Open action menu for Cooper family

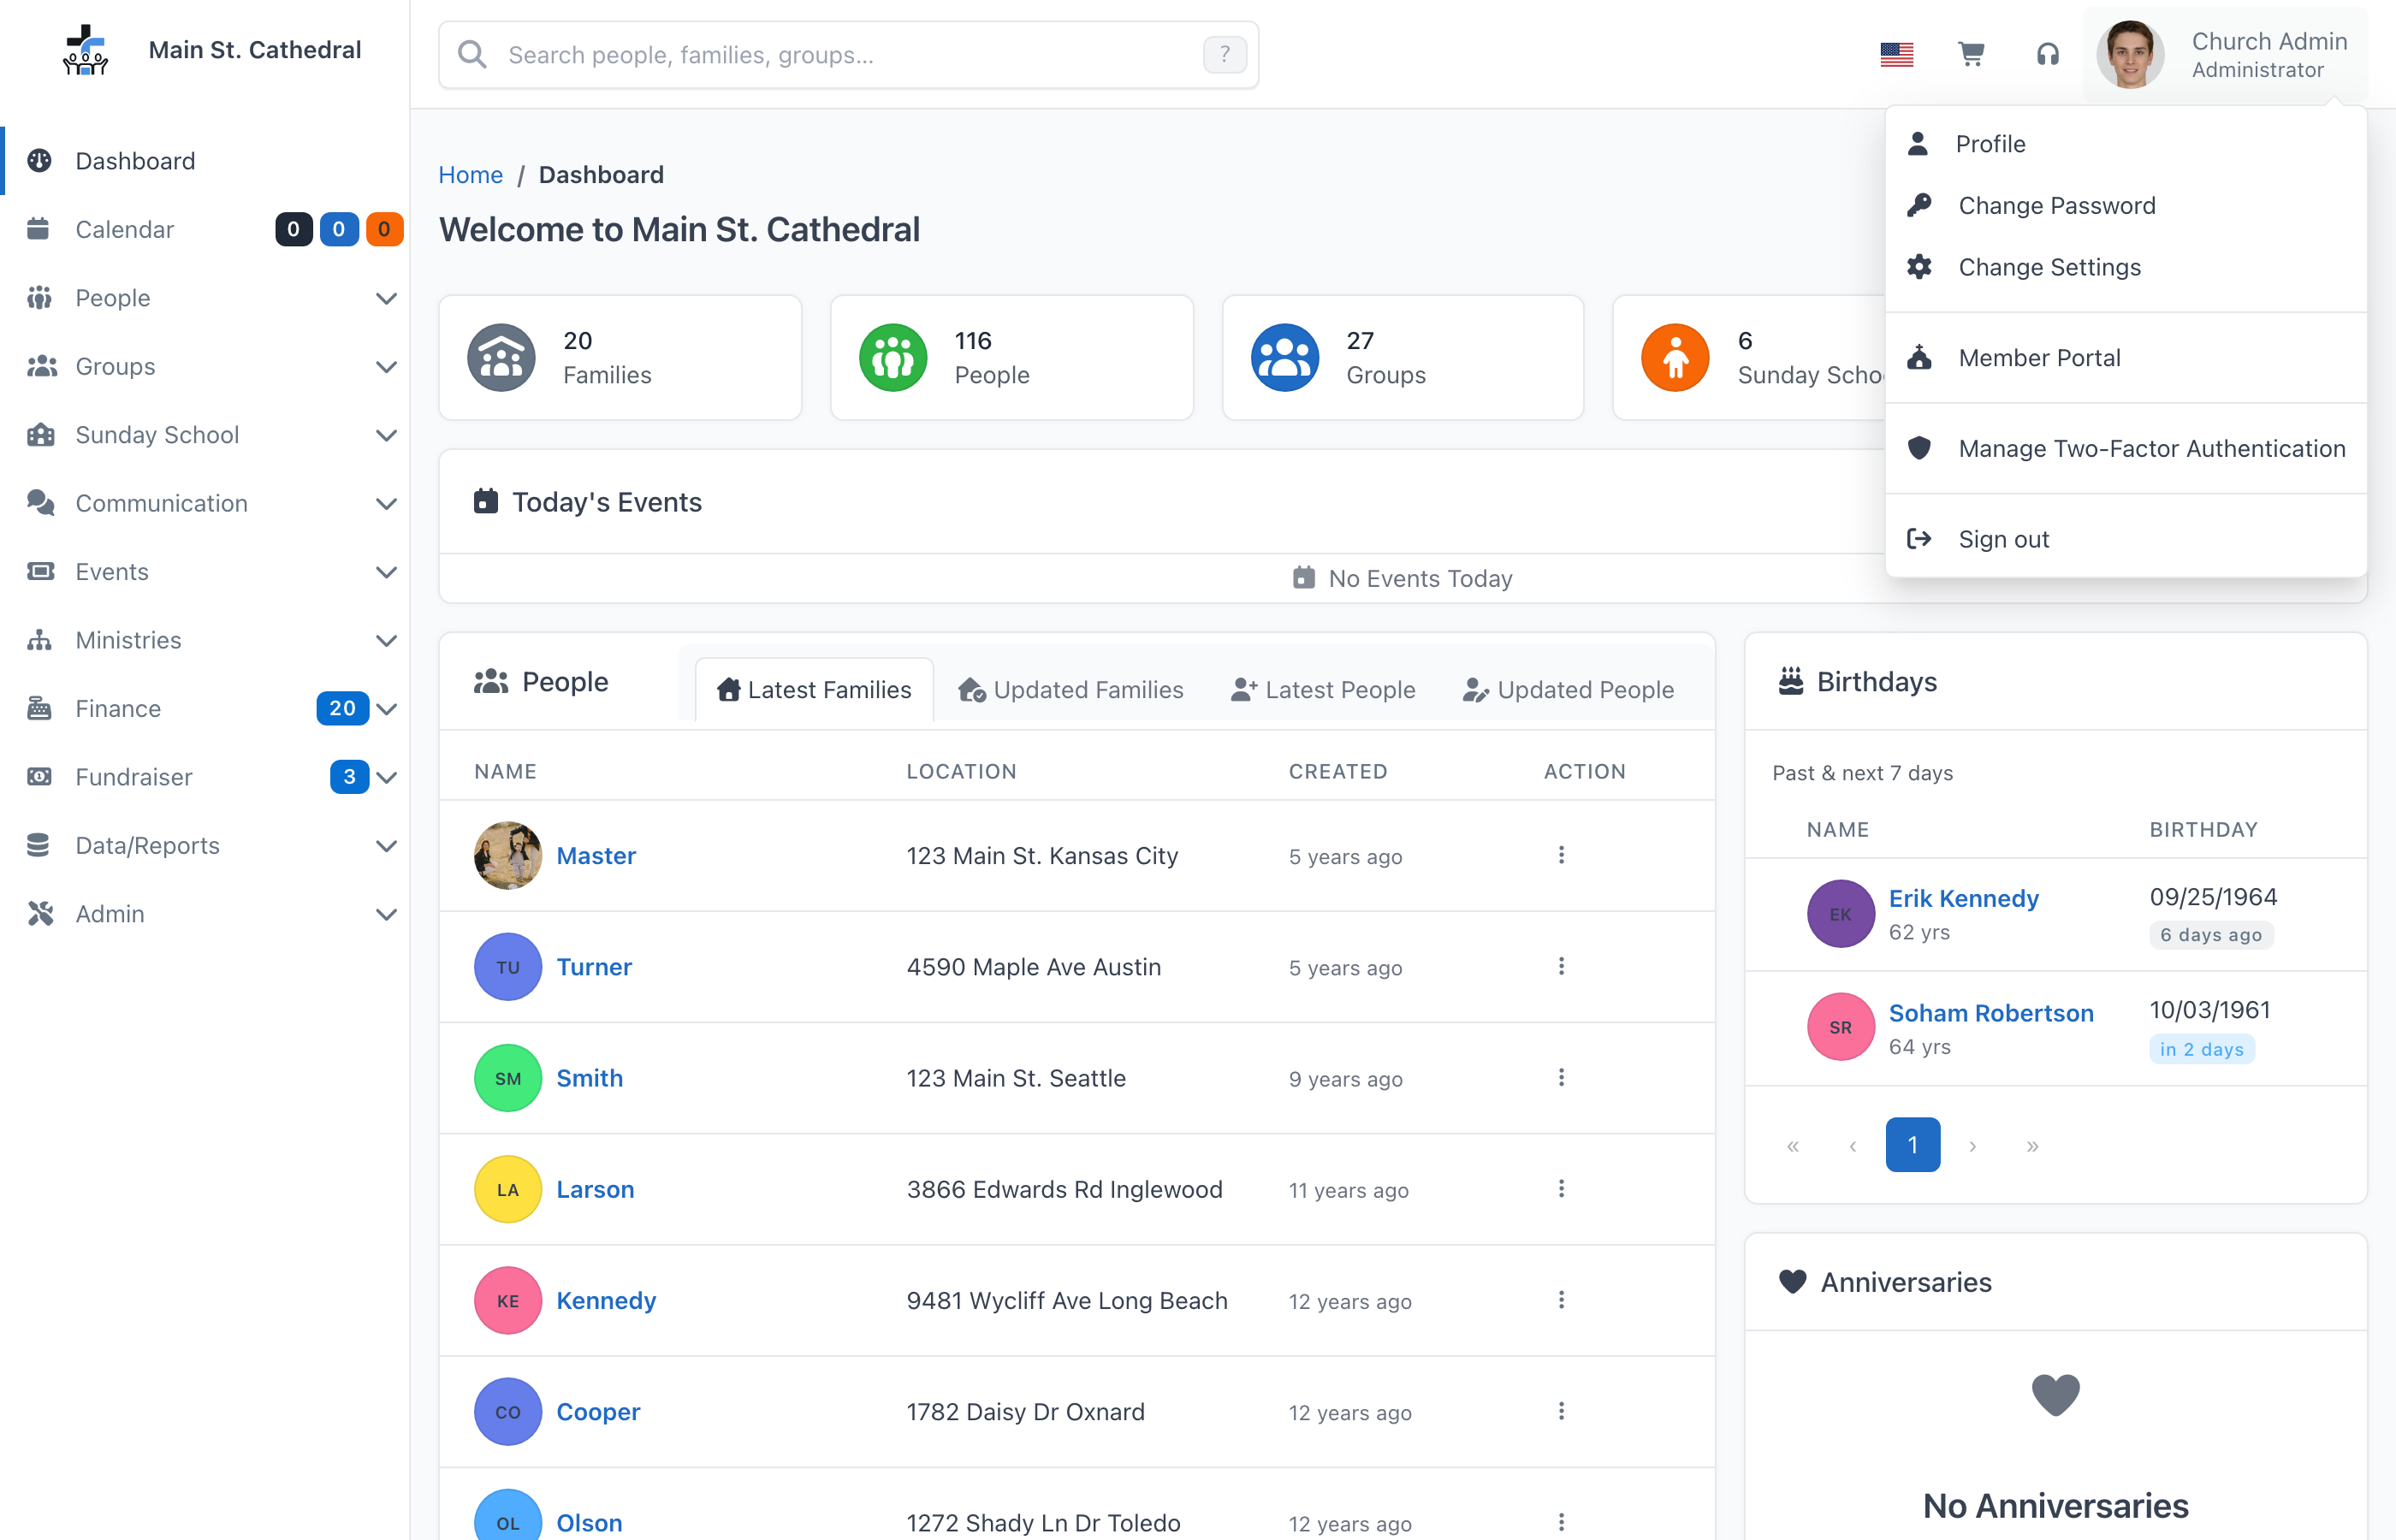coord(1561,1411)
